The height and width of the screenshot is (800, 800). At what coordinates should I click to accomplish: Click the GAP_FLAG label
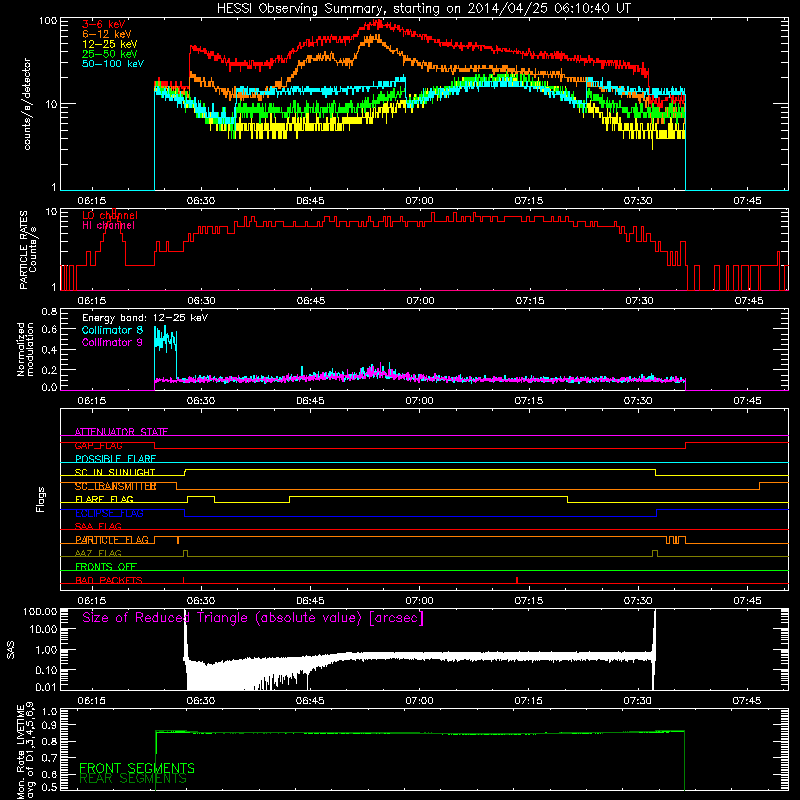point(99,445)
